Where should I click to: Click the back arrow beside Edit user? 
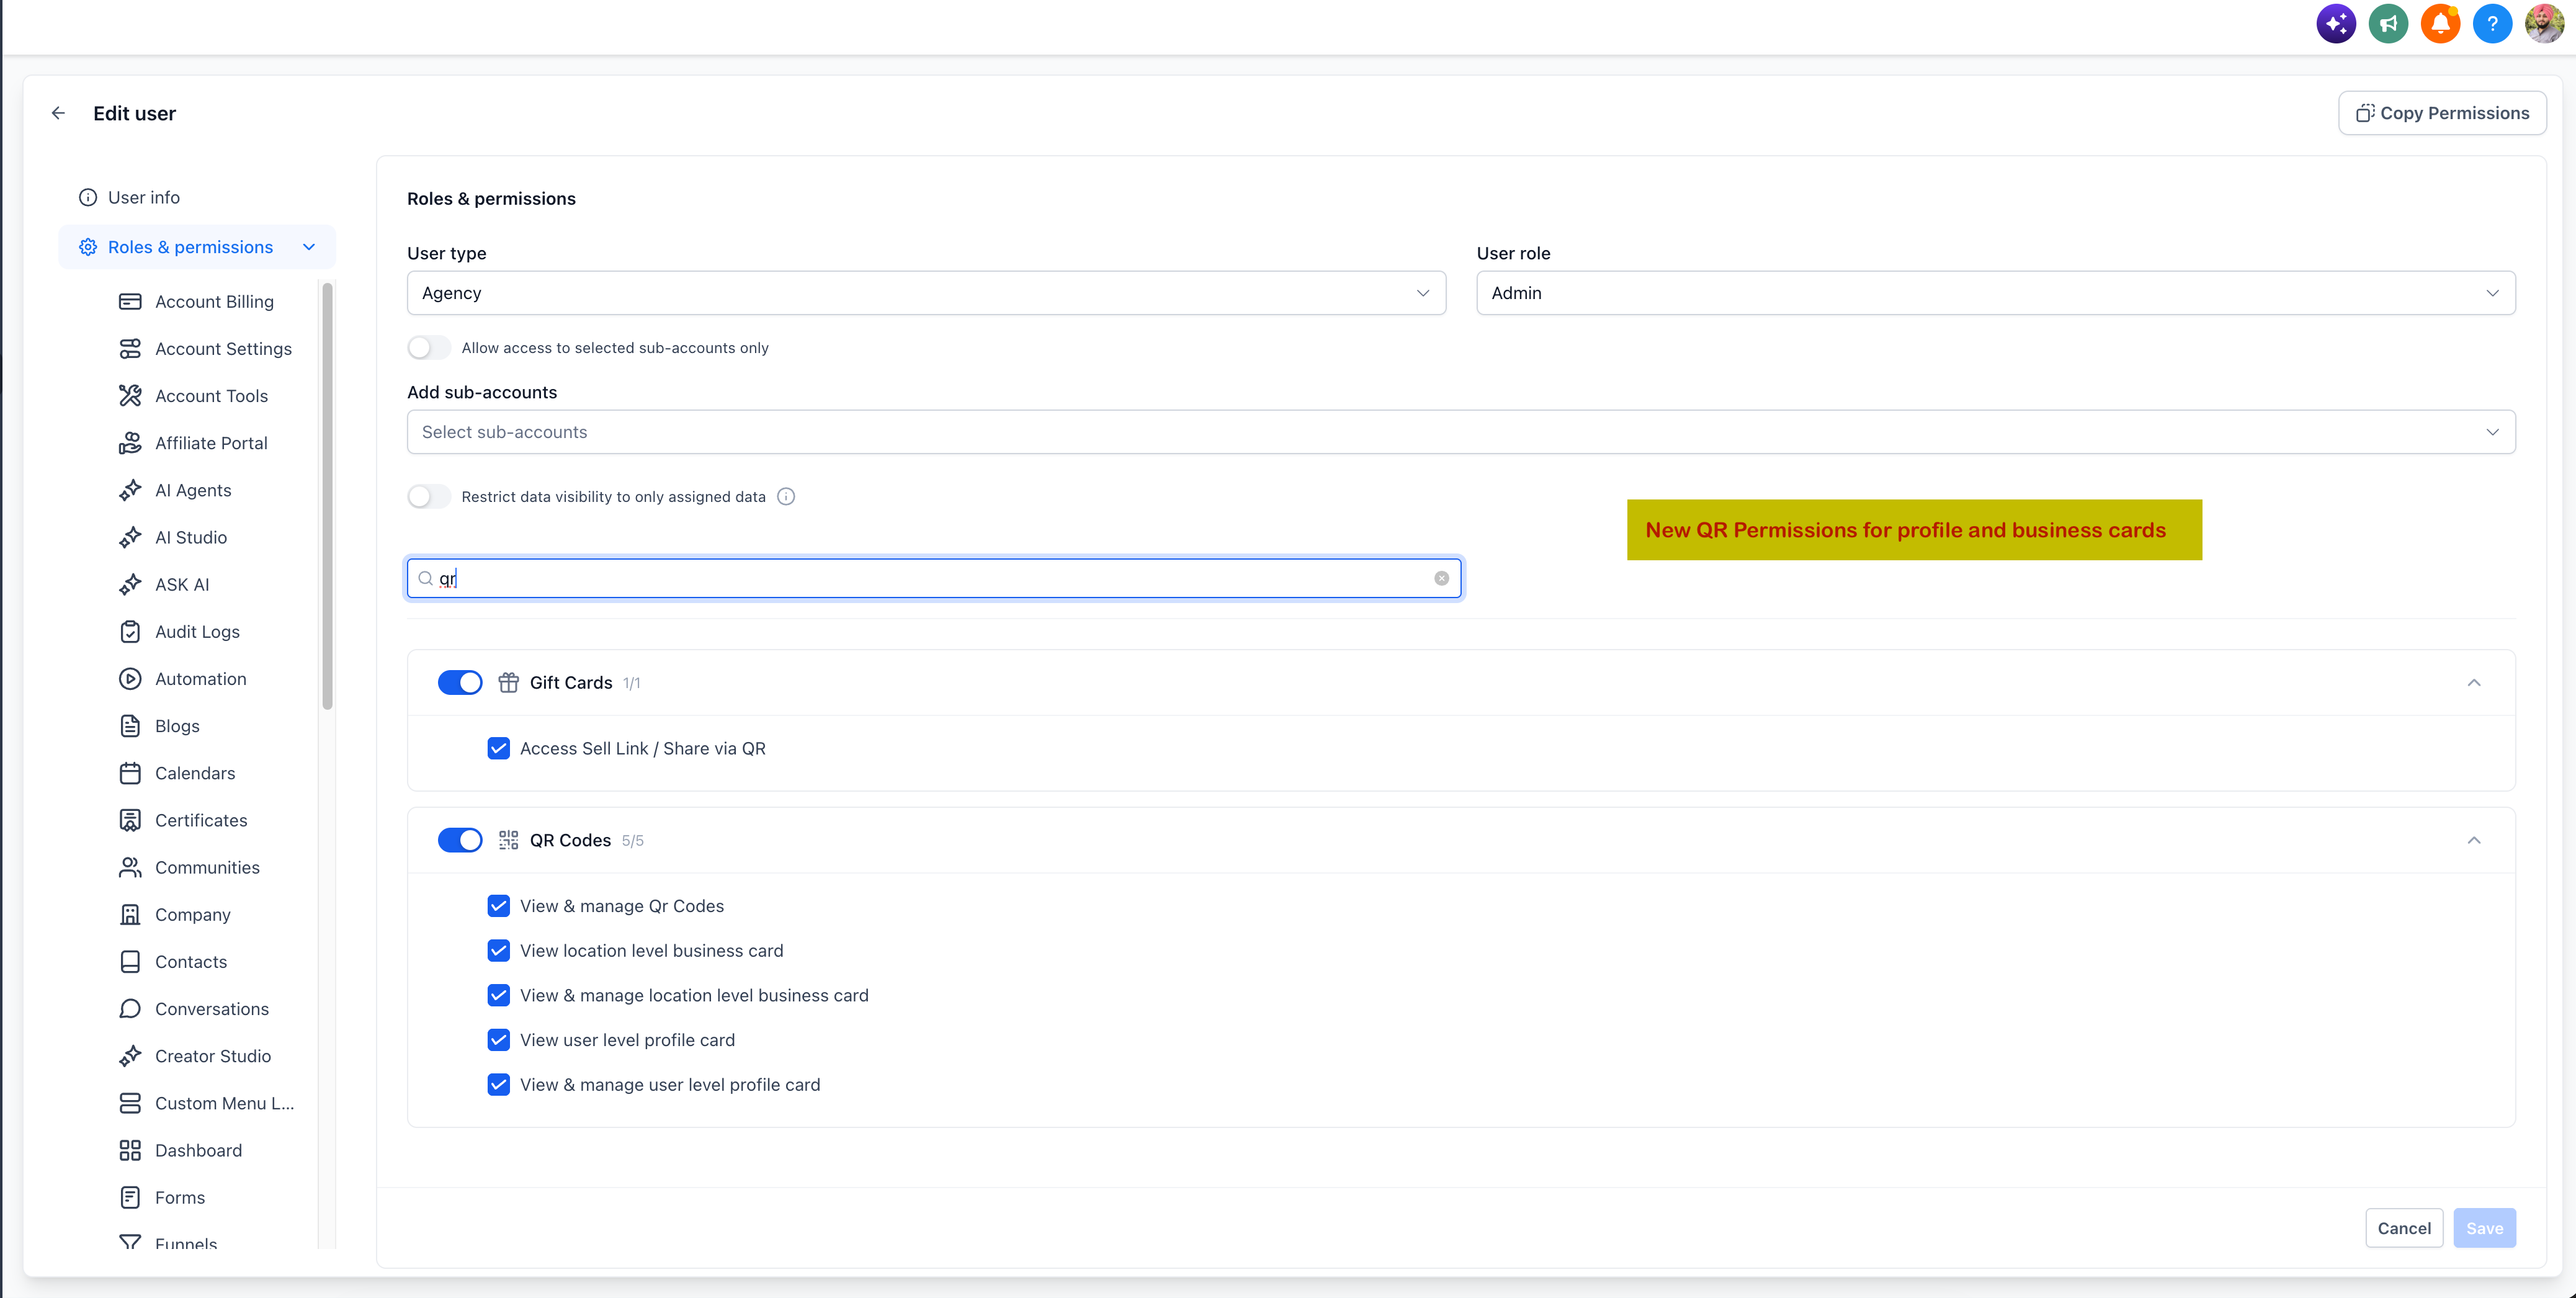(x=58, y=113)
